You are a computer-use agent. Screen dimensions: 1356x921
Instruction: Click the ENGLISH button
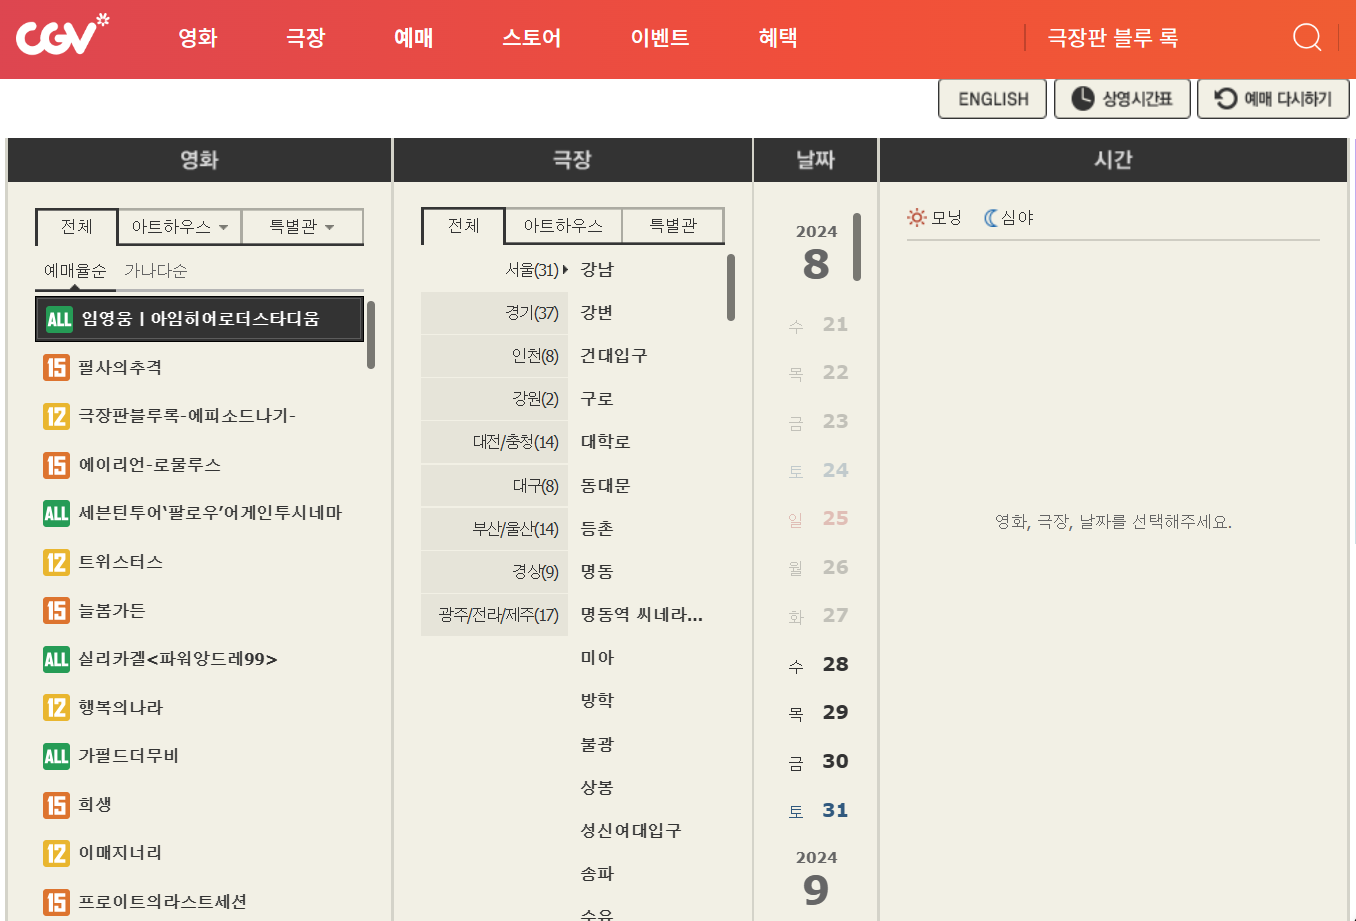[x=992, y=98]
